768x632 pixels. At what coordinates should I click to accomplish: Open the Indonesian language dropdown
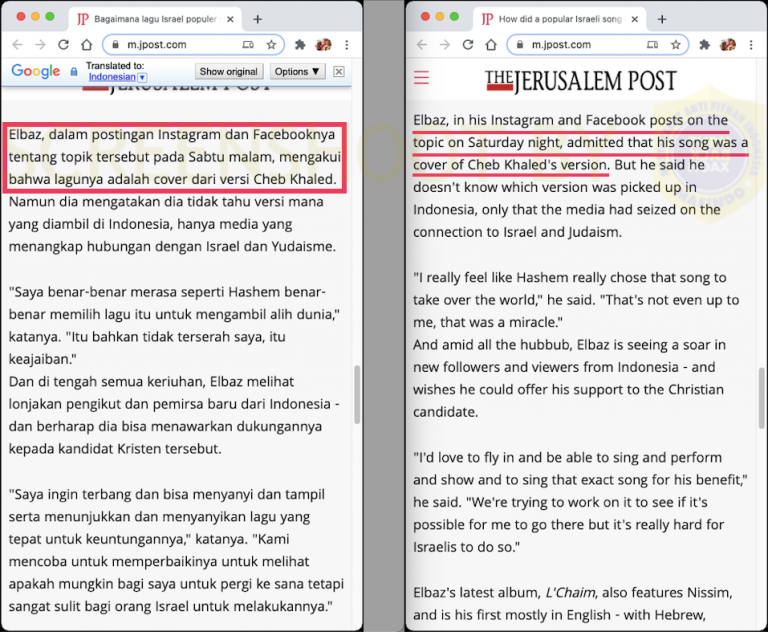click(x=117, y=77)
